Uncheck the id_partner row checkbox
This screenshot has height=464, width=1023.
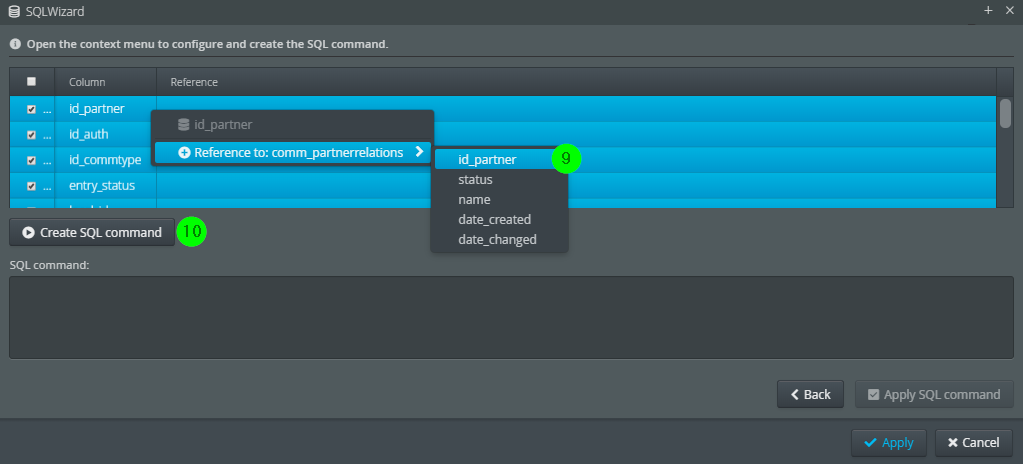click(x=31, y=109)
